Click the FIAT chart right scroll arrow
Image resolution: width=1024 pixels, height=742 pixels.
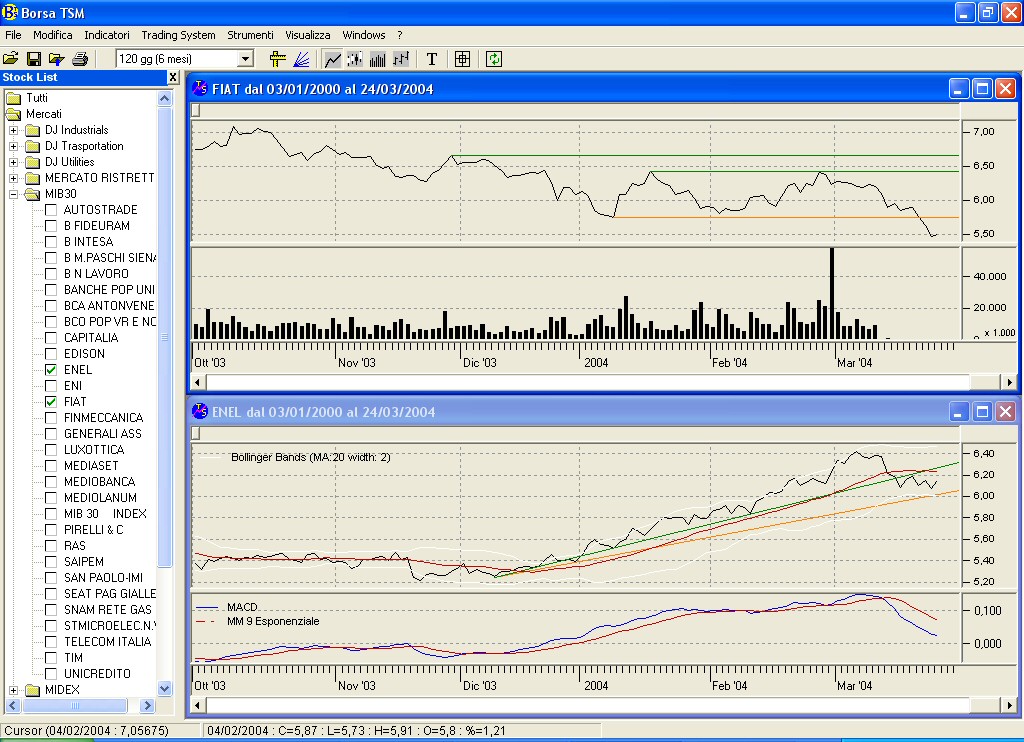(x=1010, y=382)
